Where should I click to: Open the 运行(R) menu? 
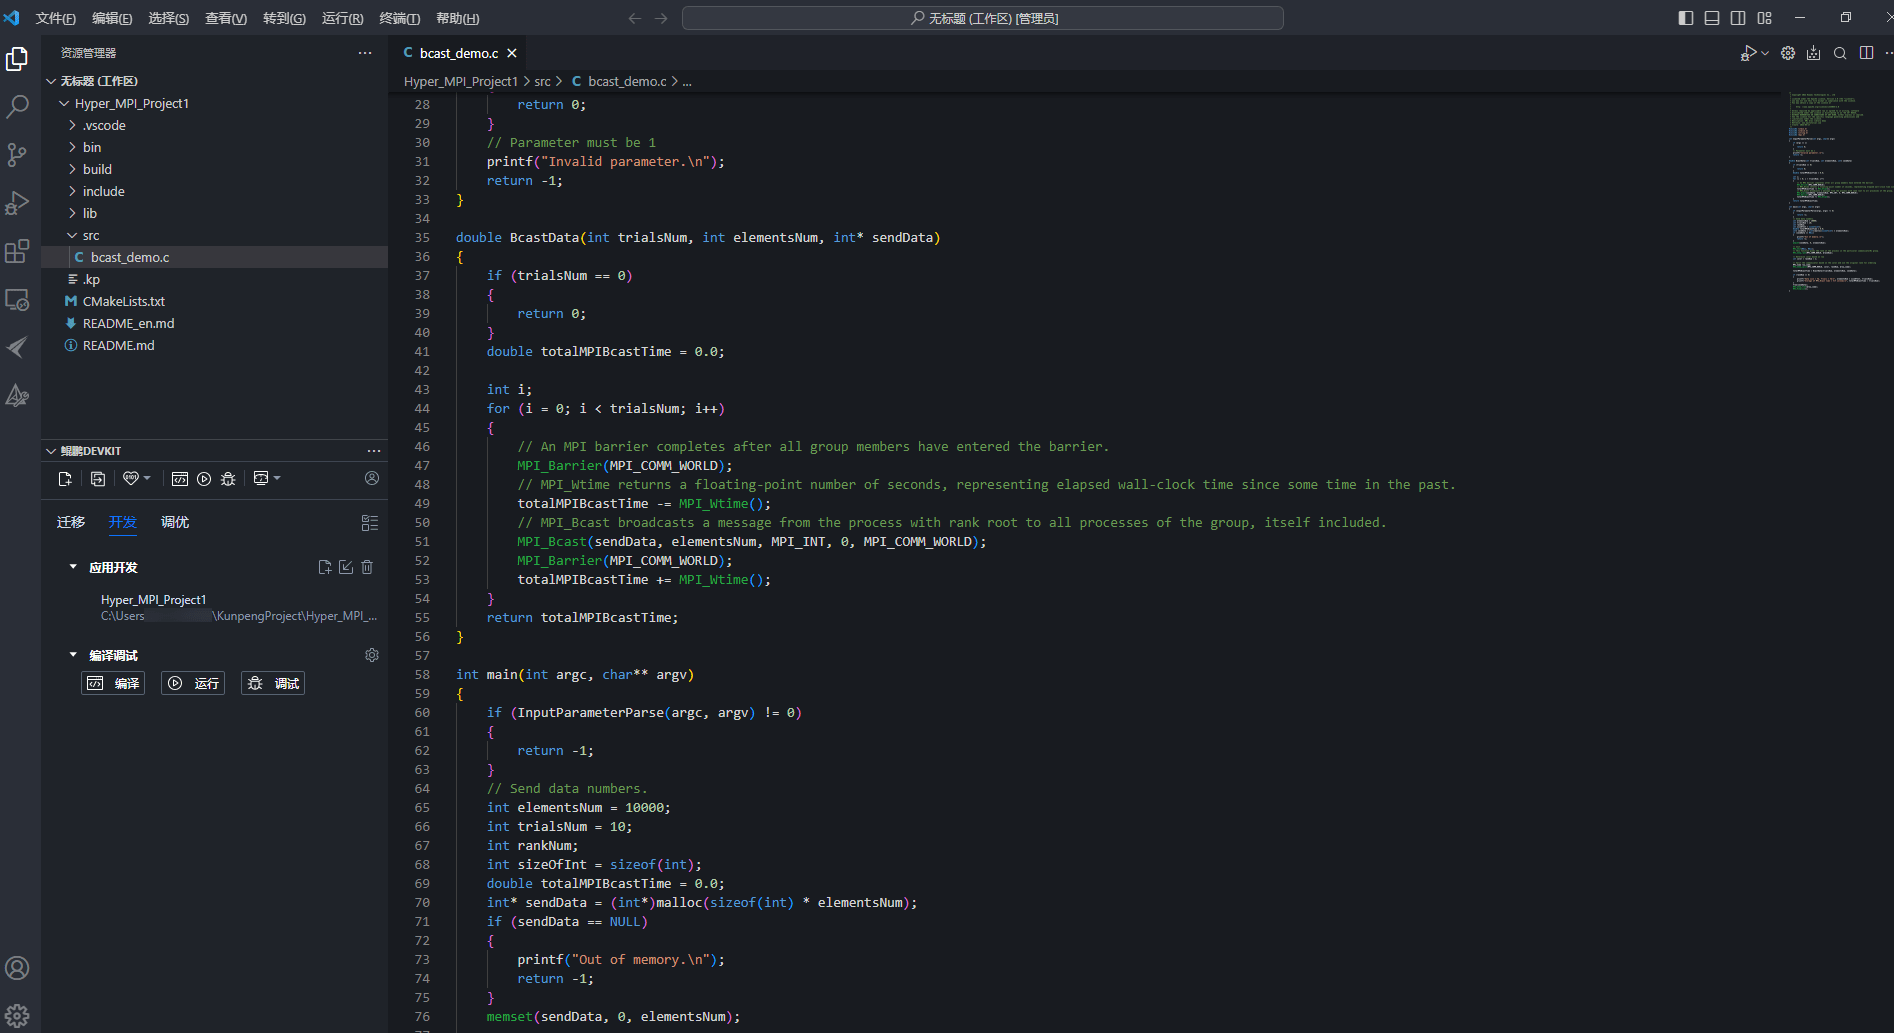pyautogui.click(x=343, y=18)
